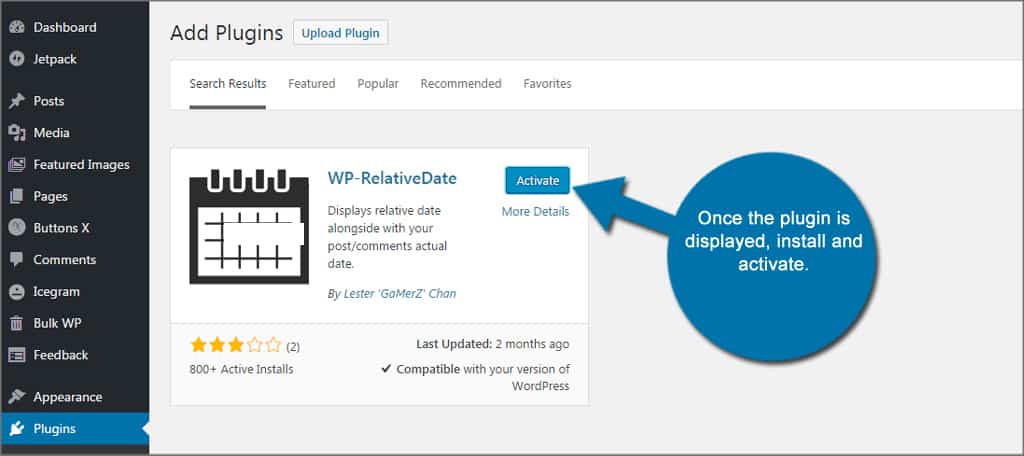
Task: Click the Media icon in sidebar
Action: click(x=17, y=133)
